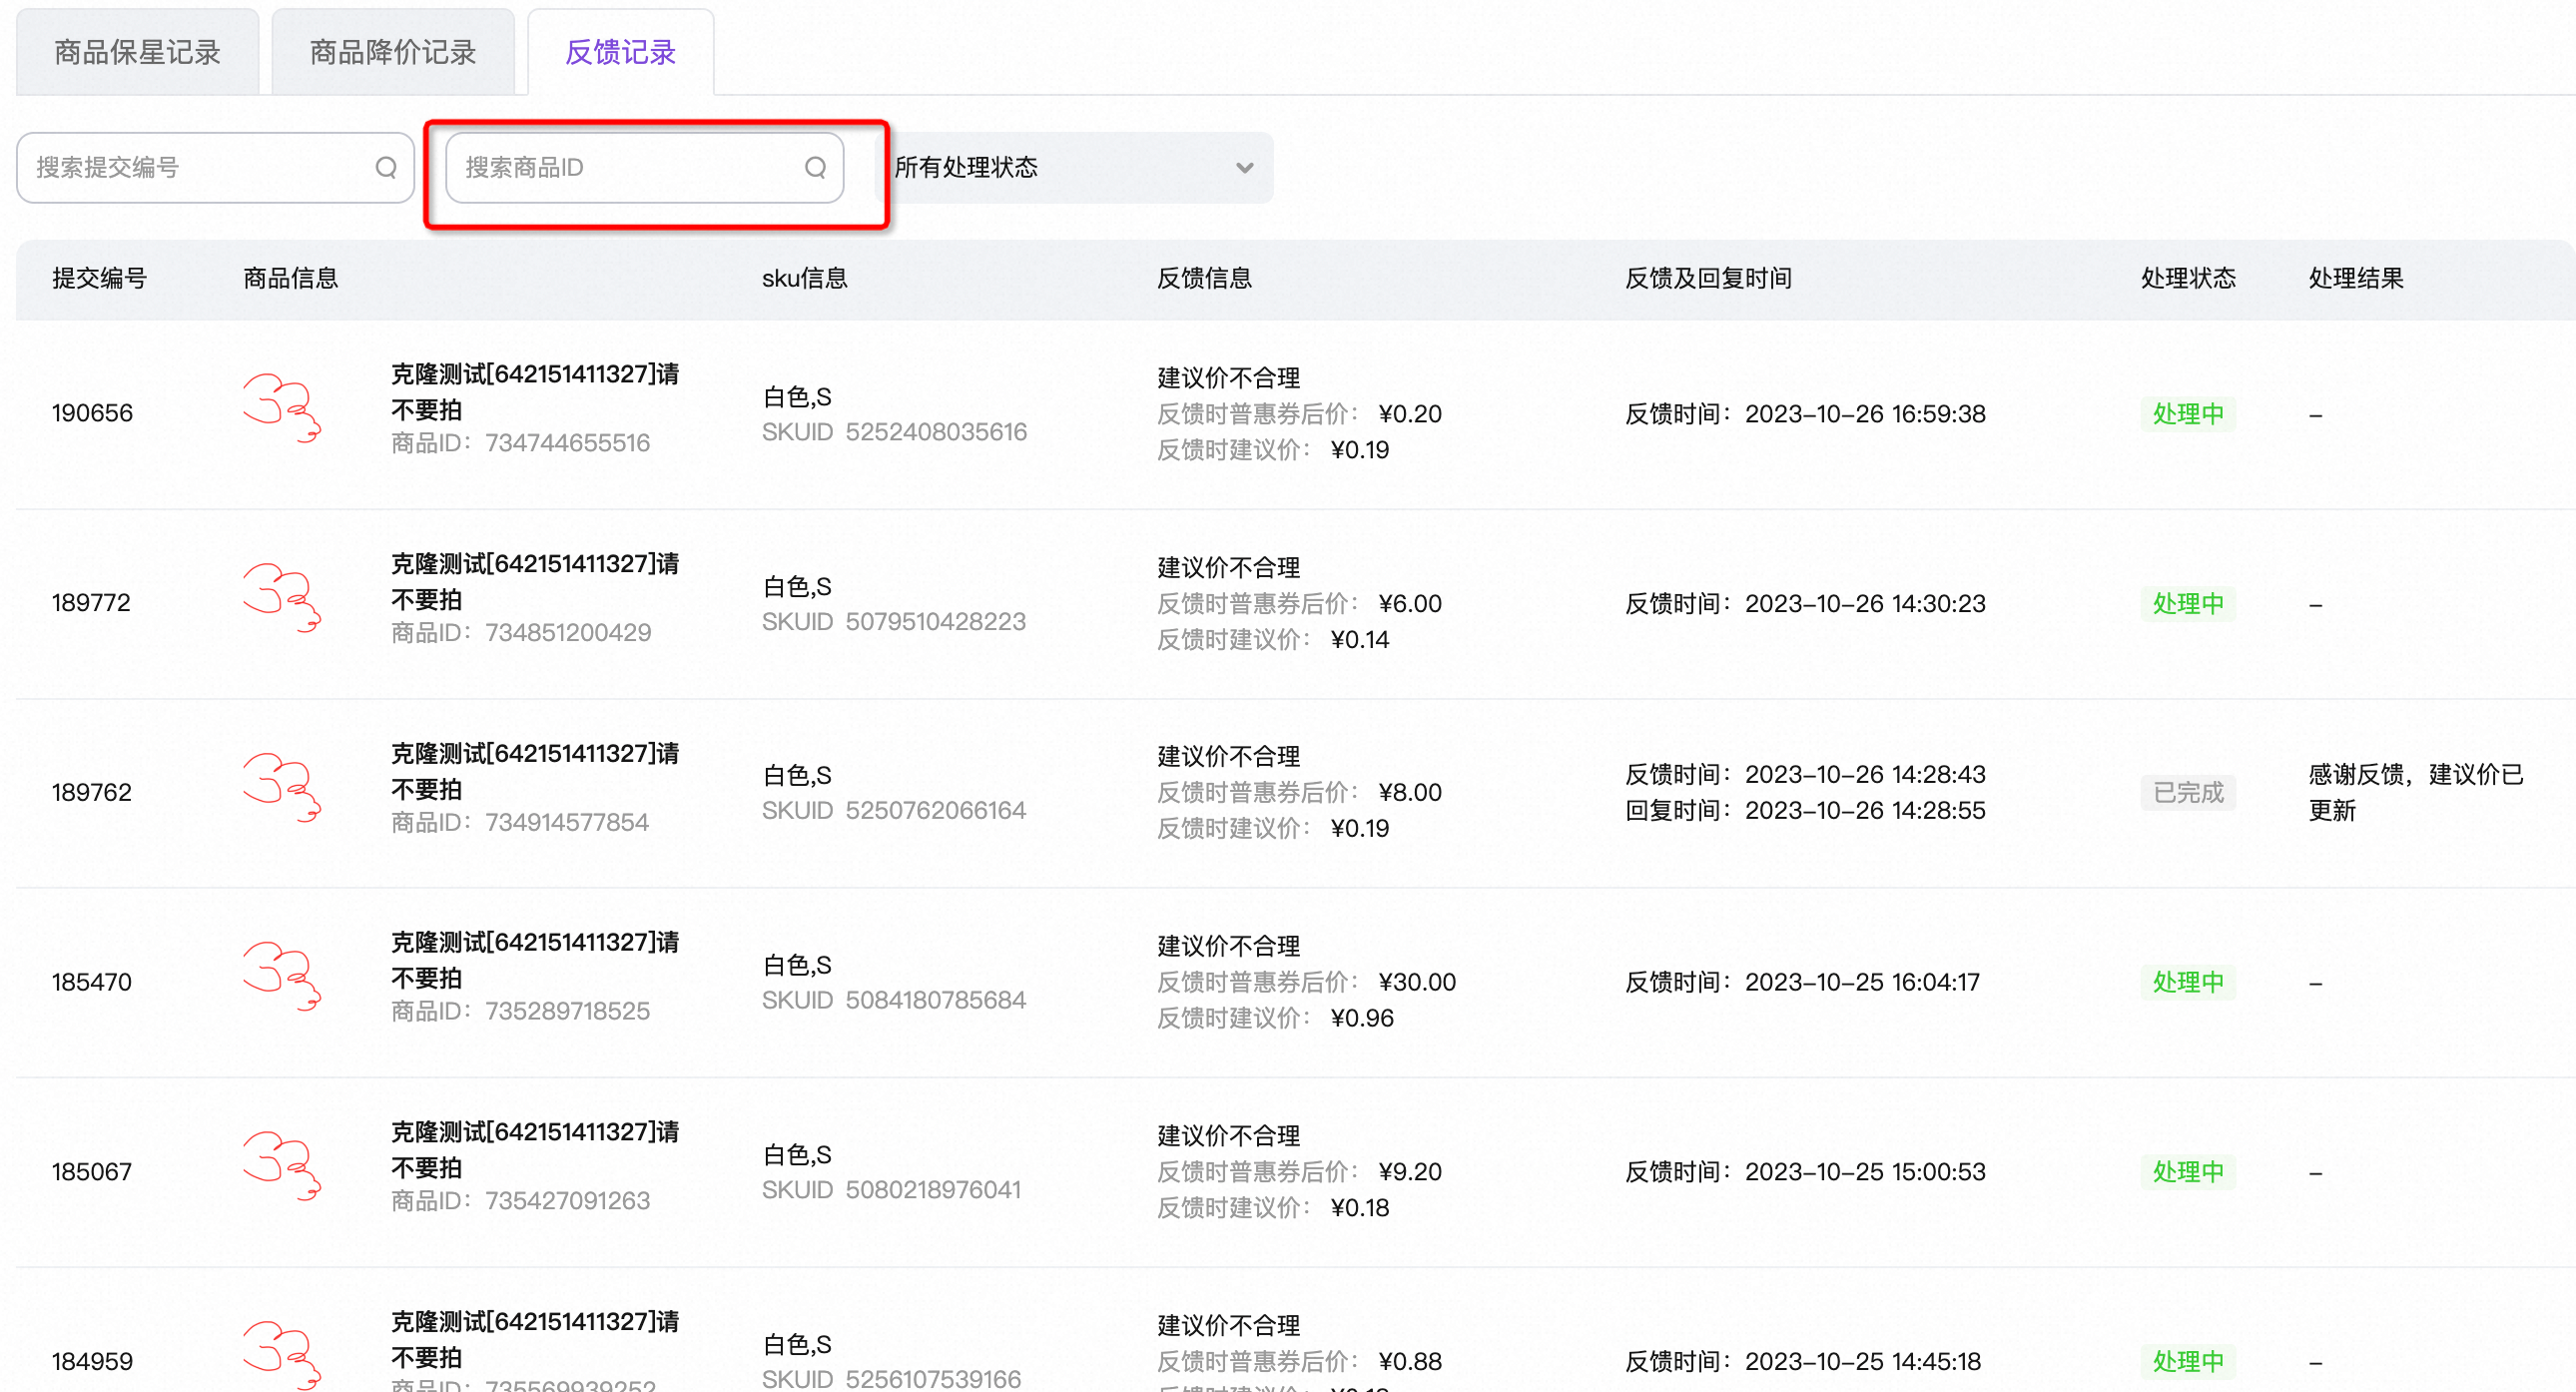Click feedback time 2023-10-25 15:00:53
This screenshot has width=2576, height=1392.
[x=1865, y=1172]
